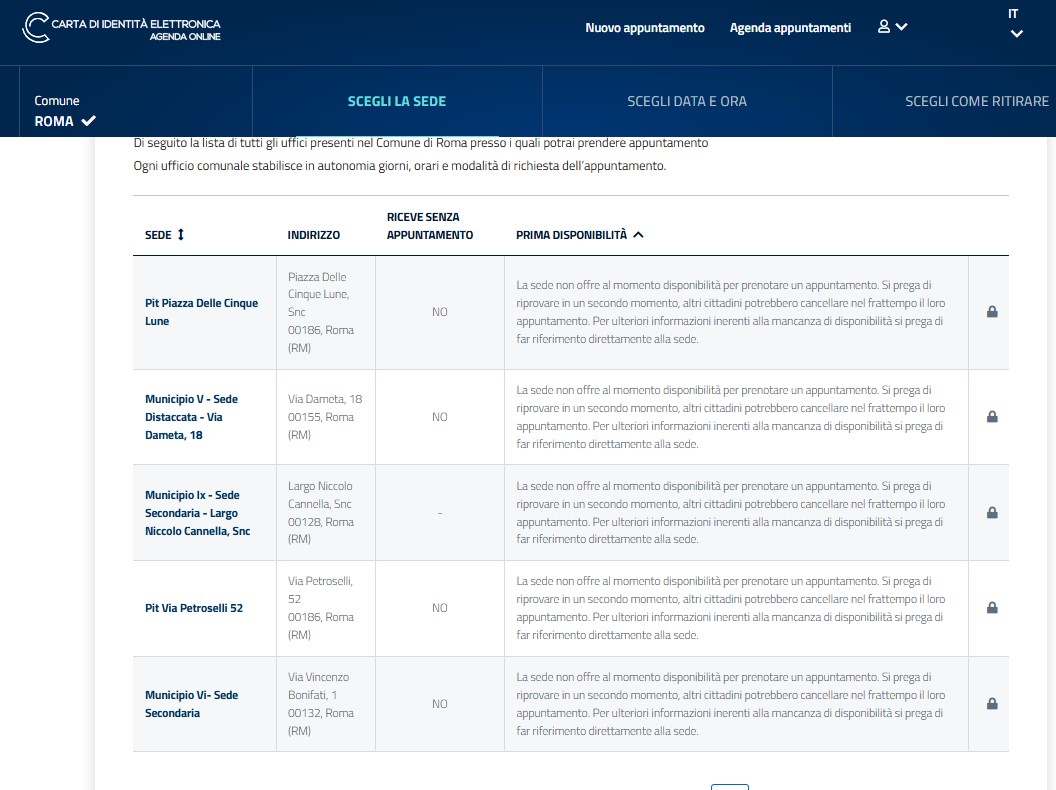Toggle Prima Disponibilità sort order chevron
Viewport: 1056px width, 790px height.
tap(638, 234)
